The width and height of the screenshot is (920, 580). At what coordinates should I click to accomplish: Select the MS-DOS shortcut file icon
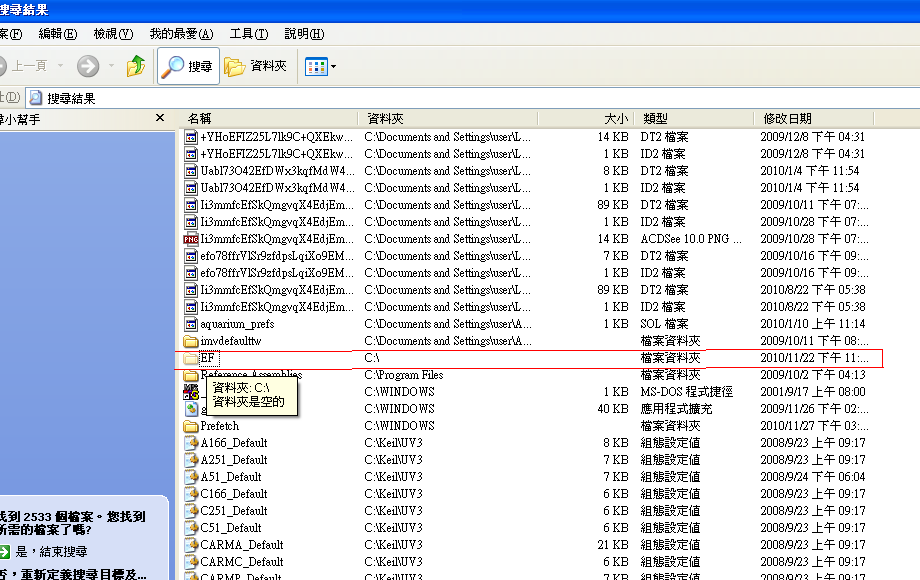[190, 392]
